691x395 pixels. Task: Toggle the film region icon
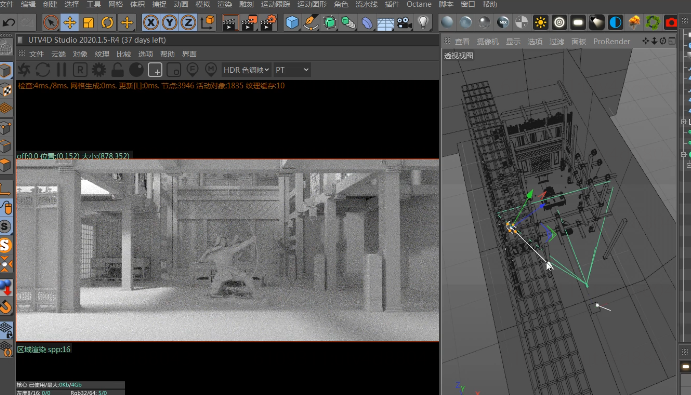(174, 70)
